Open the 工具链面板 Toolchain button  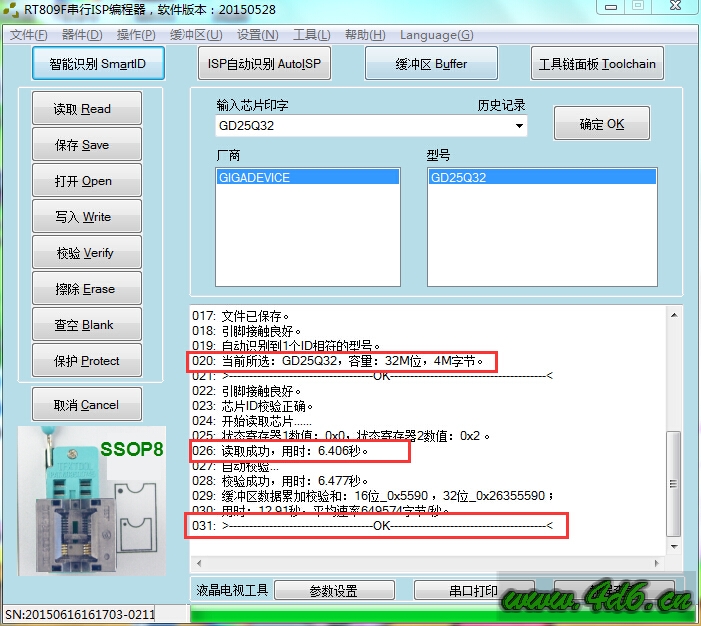(x=597, y=63)
